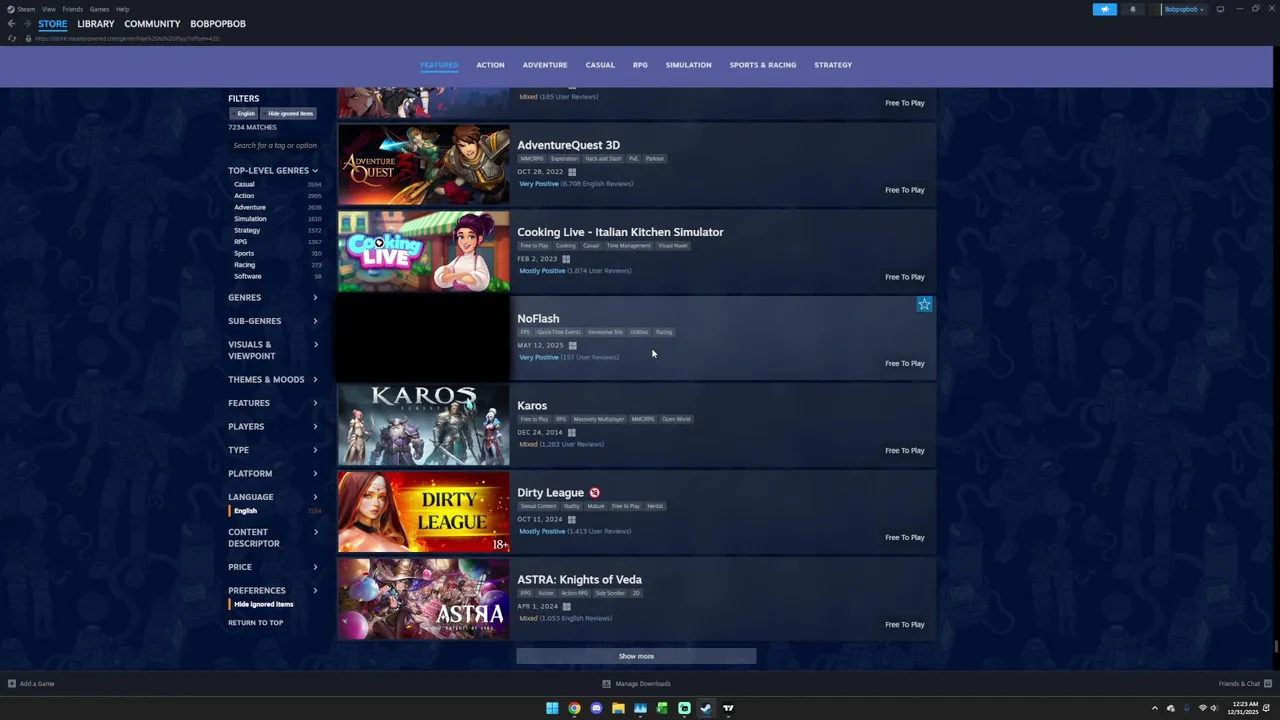Reload the store page

(x=11, y=38)
